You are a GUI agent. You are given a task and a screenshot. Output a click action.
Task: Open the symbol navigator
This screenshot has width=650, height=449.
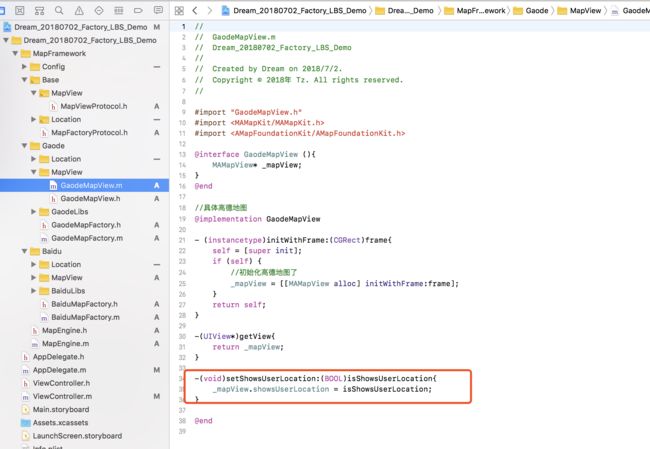pos(39,10)
